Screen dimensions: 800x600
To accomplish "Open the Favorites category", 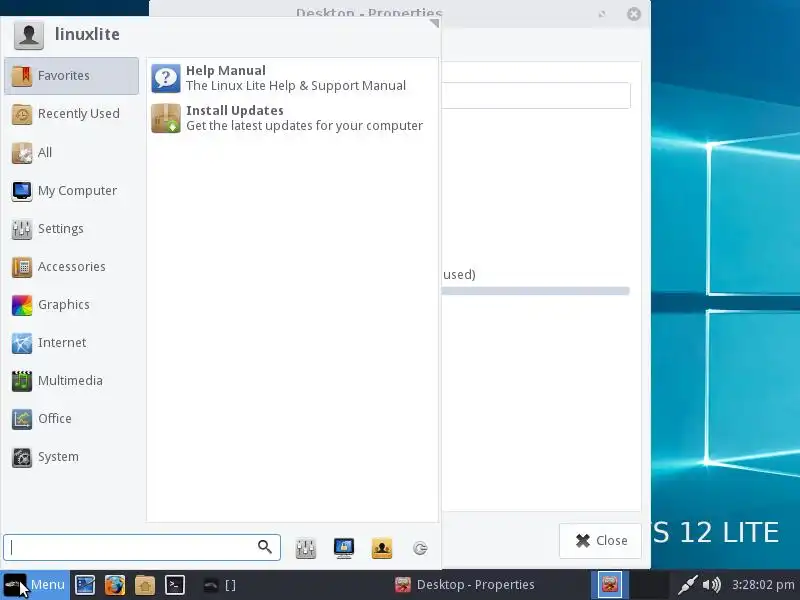I will click(x=71, y=76).
